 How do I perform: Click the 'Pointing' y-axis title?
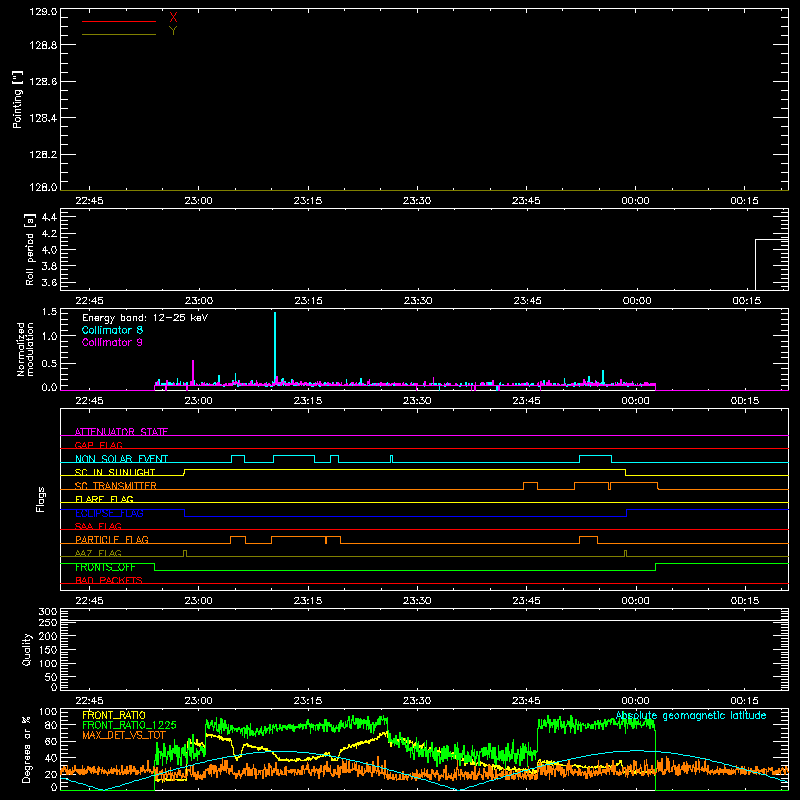point(18,100)
